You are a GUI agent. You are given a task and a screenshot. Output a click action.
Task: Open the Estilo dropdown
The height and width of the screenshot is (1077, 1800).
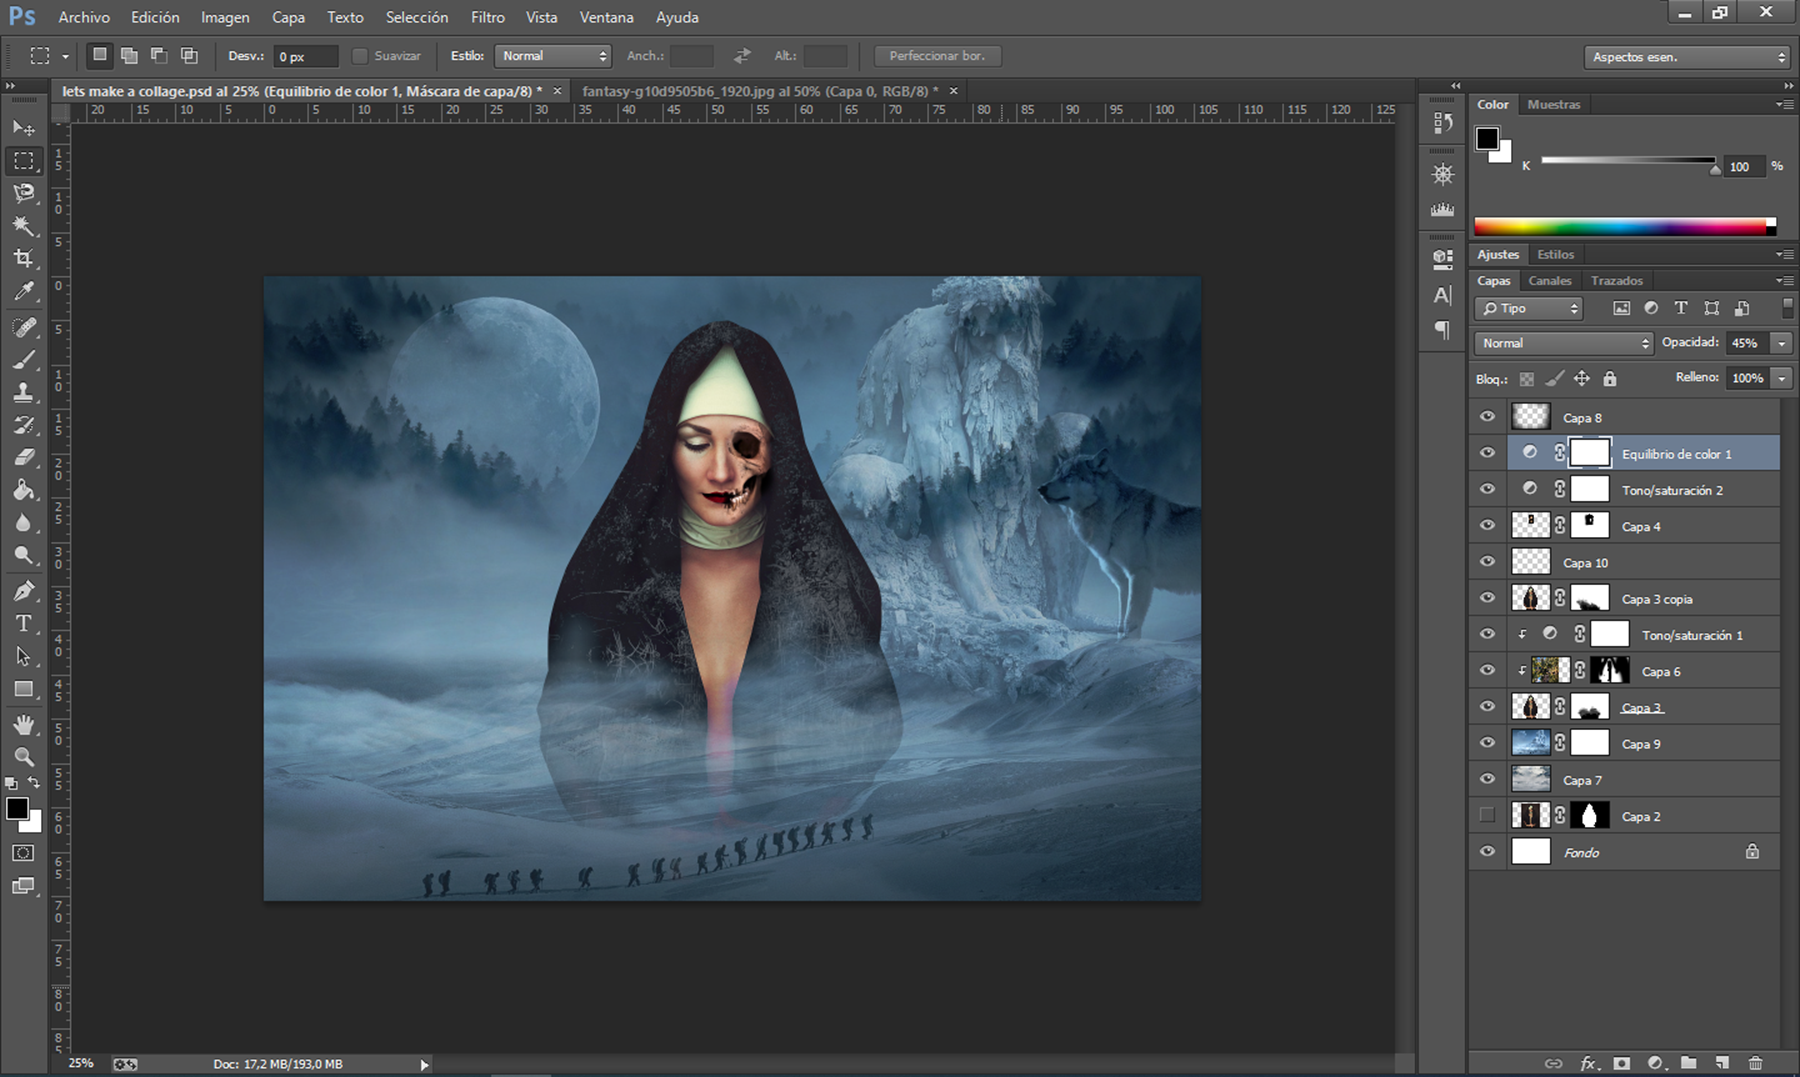(x=552, y=56)
